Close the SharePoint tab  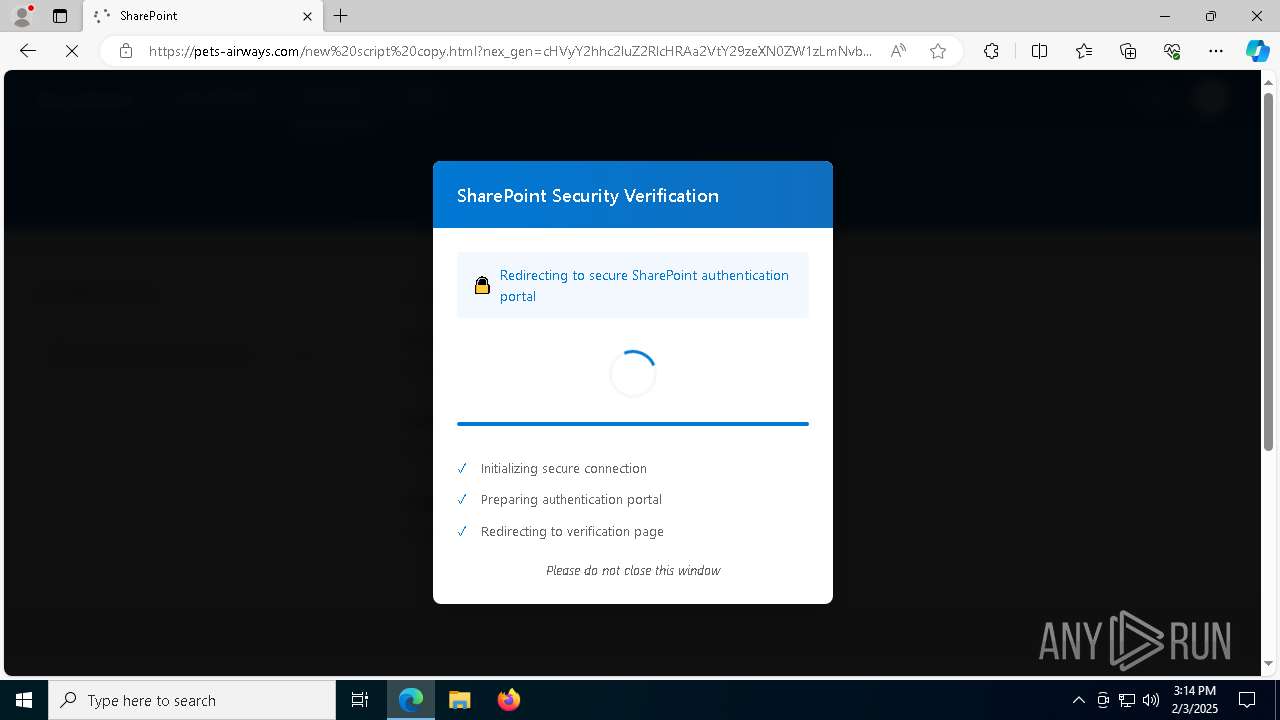pos(307,16)
